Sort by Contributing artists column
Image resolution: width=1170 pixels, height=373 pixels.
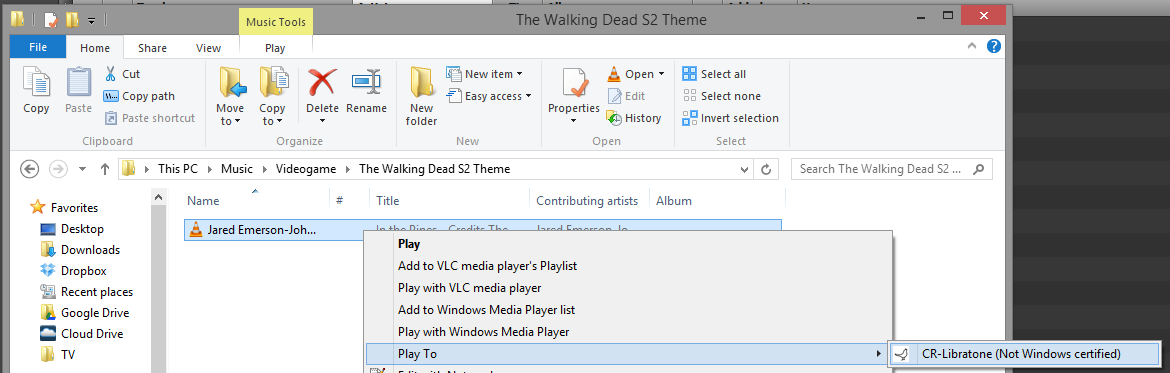tap(589, 200)
